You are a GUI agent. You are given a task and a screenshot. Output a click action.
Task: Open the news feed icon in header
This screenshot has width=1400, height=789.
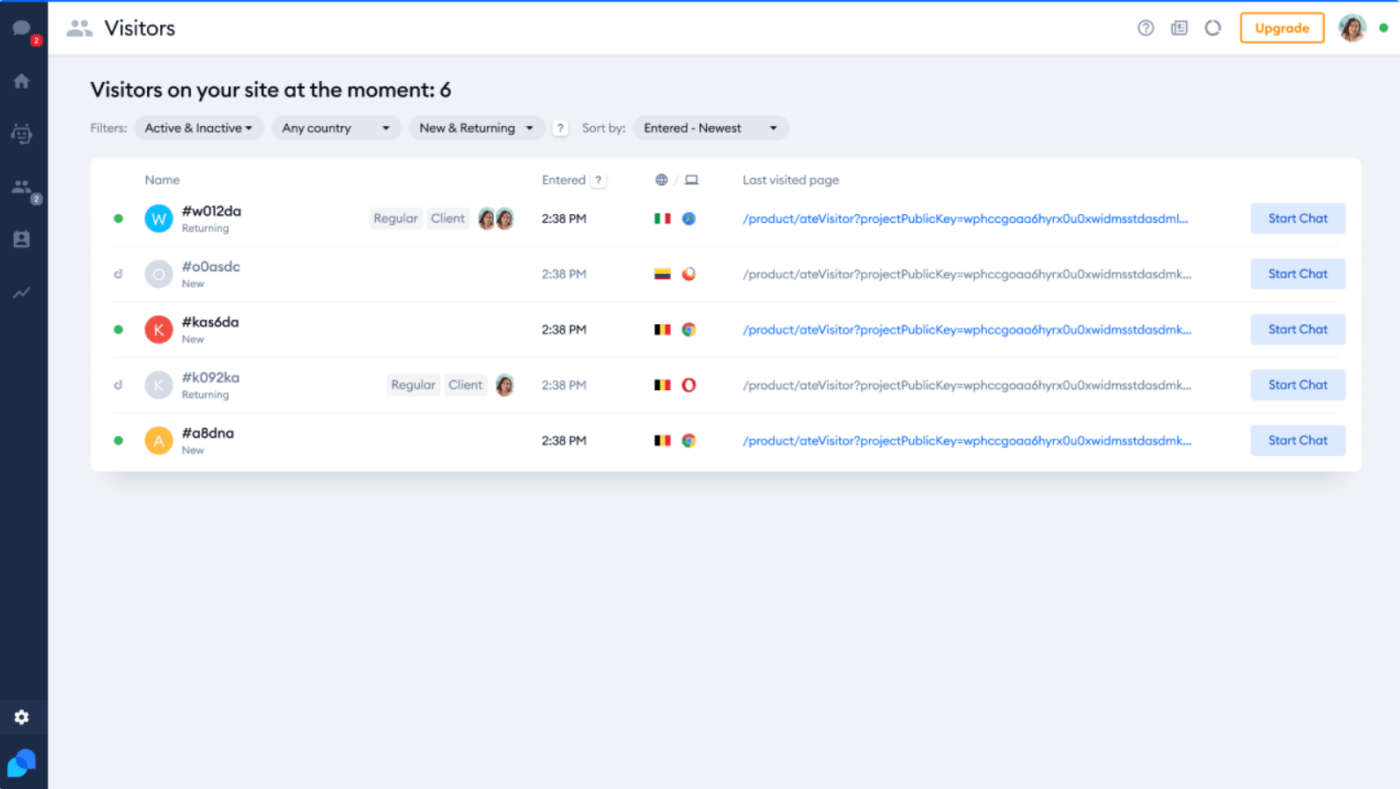click(1179, 28)
